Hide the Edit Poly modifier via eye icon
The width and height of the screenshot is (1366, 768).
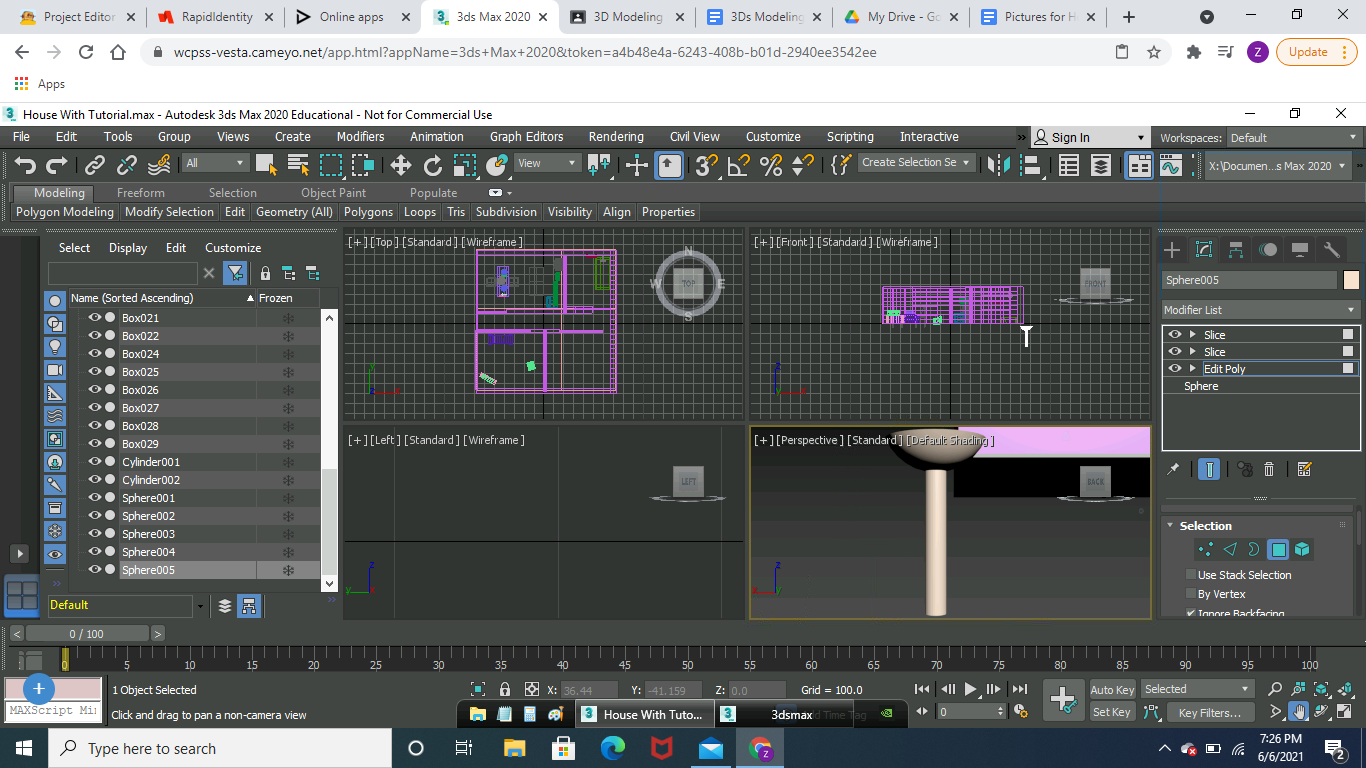click(1174, 369)
